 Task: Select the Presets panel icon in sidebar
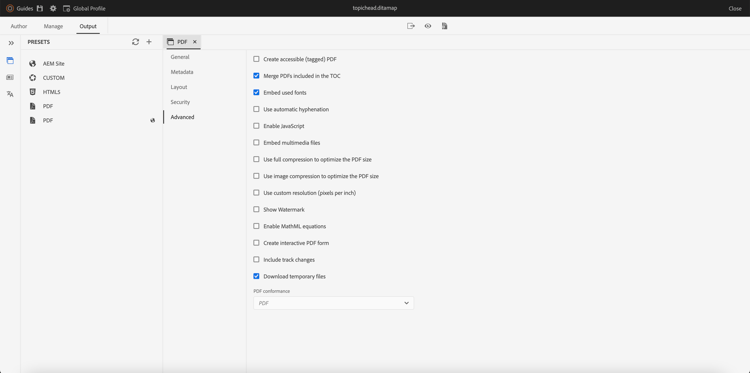(10, 61)
